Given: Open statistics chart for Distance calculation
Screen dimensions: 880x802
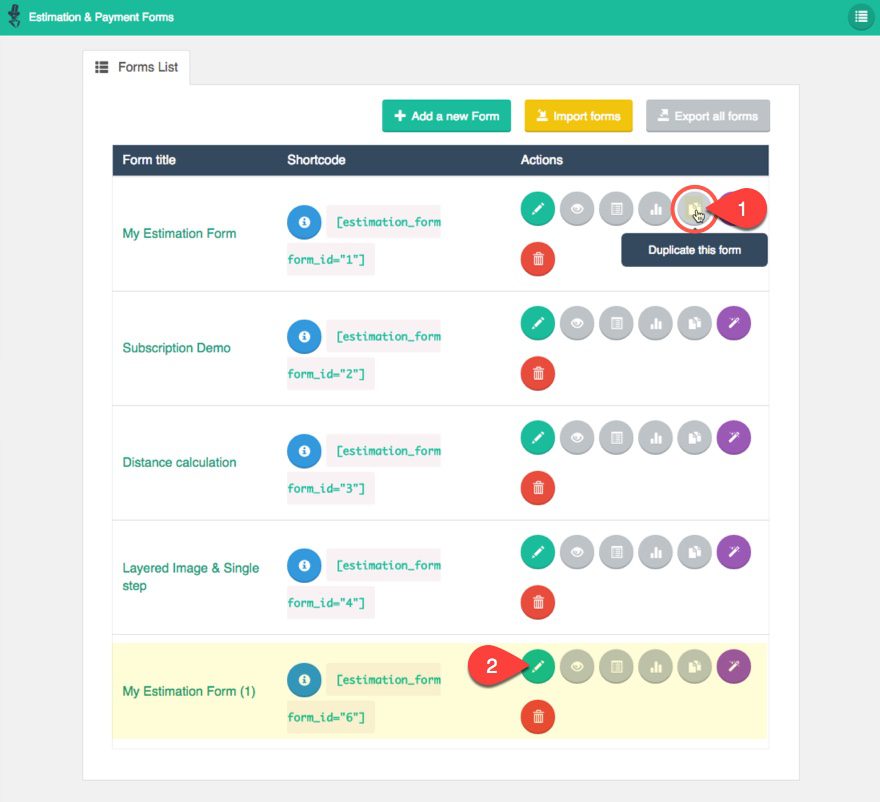Looking at the screenshot, I should [655, 437].
